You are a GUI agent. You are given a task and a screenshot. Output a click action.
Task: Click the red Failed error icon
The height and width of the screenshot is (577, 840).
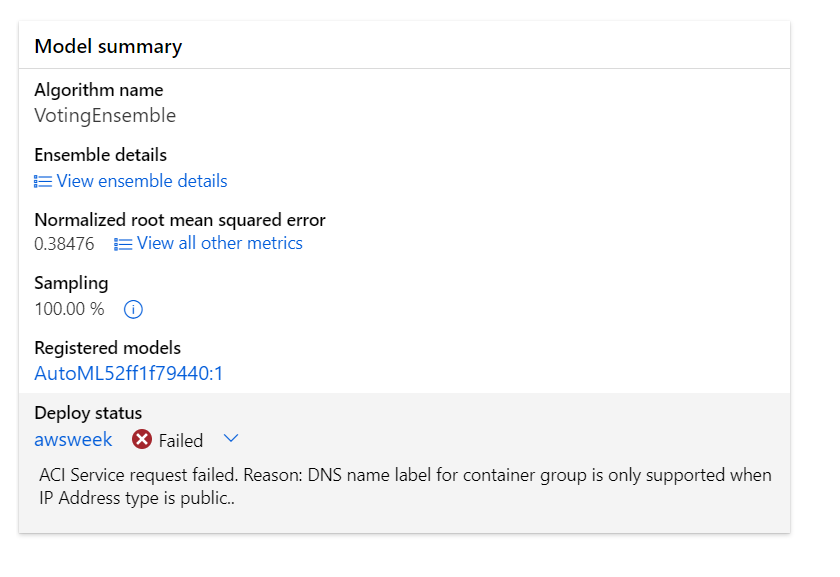[142, 440]
